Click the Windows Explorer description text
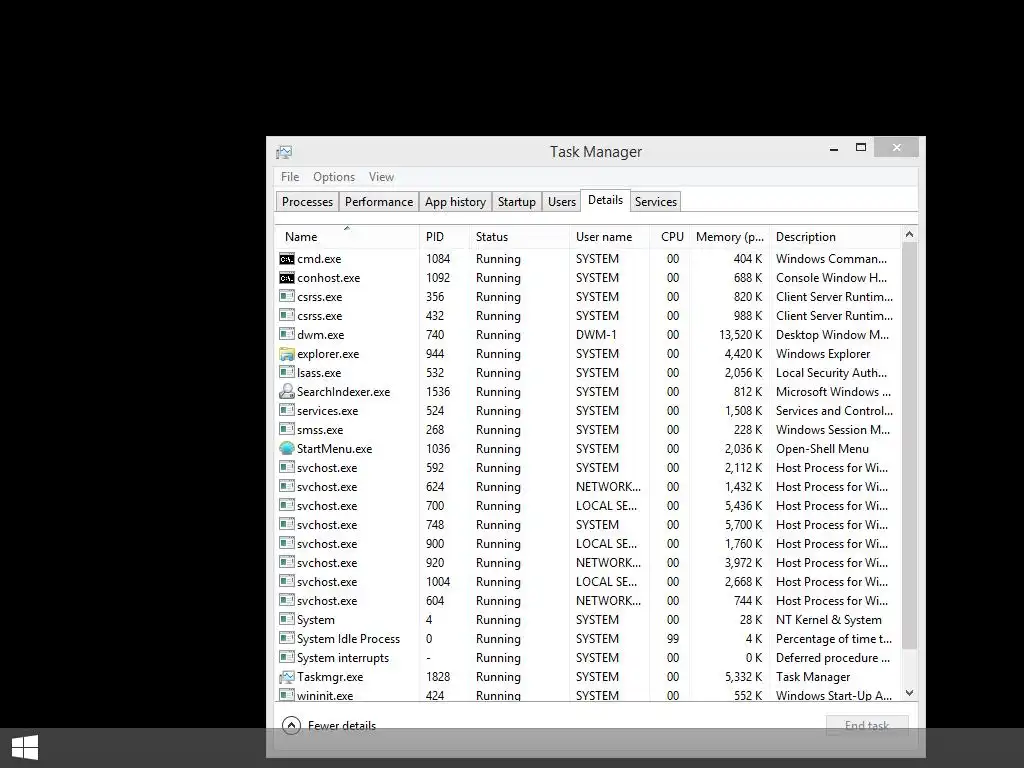Viewport: 1024px width, 768px height. [x=823, y=353]
